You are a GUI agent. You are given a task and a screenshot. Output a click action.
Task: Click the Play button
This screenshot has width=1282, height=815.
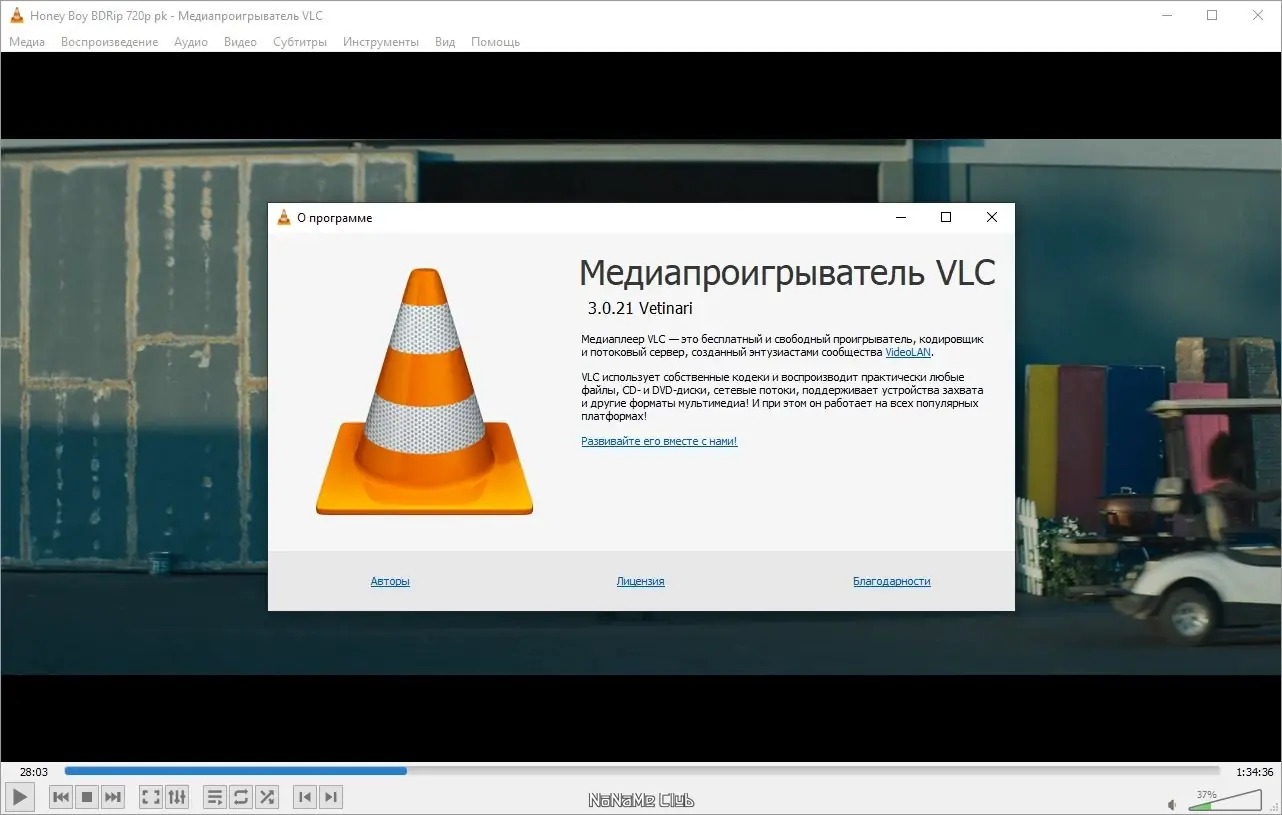(x=20, y=797)
